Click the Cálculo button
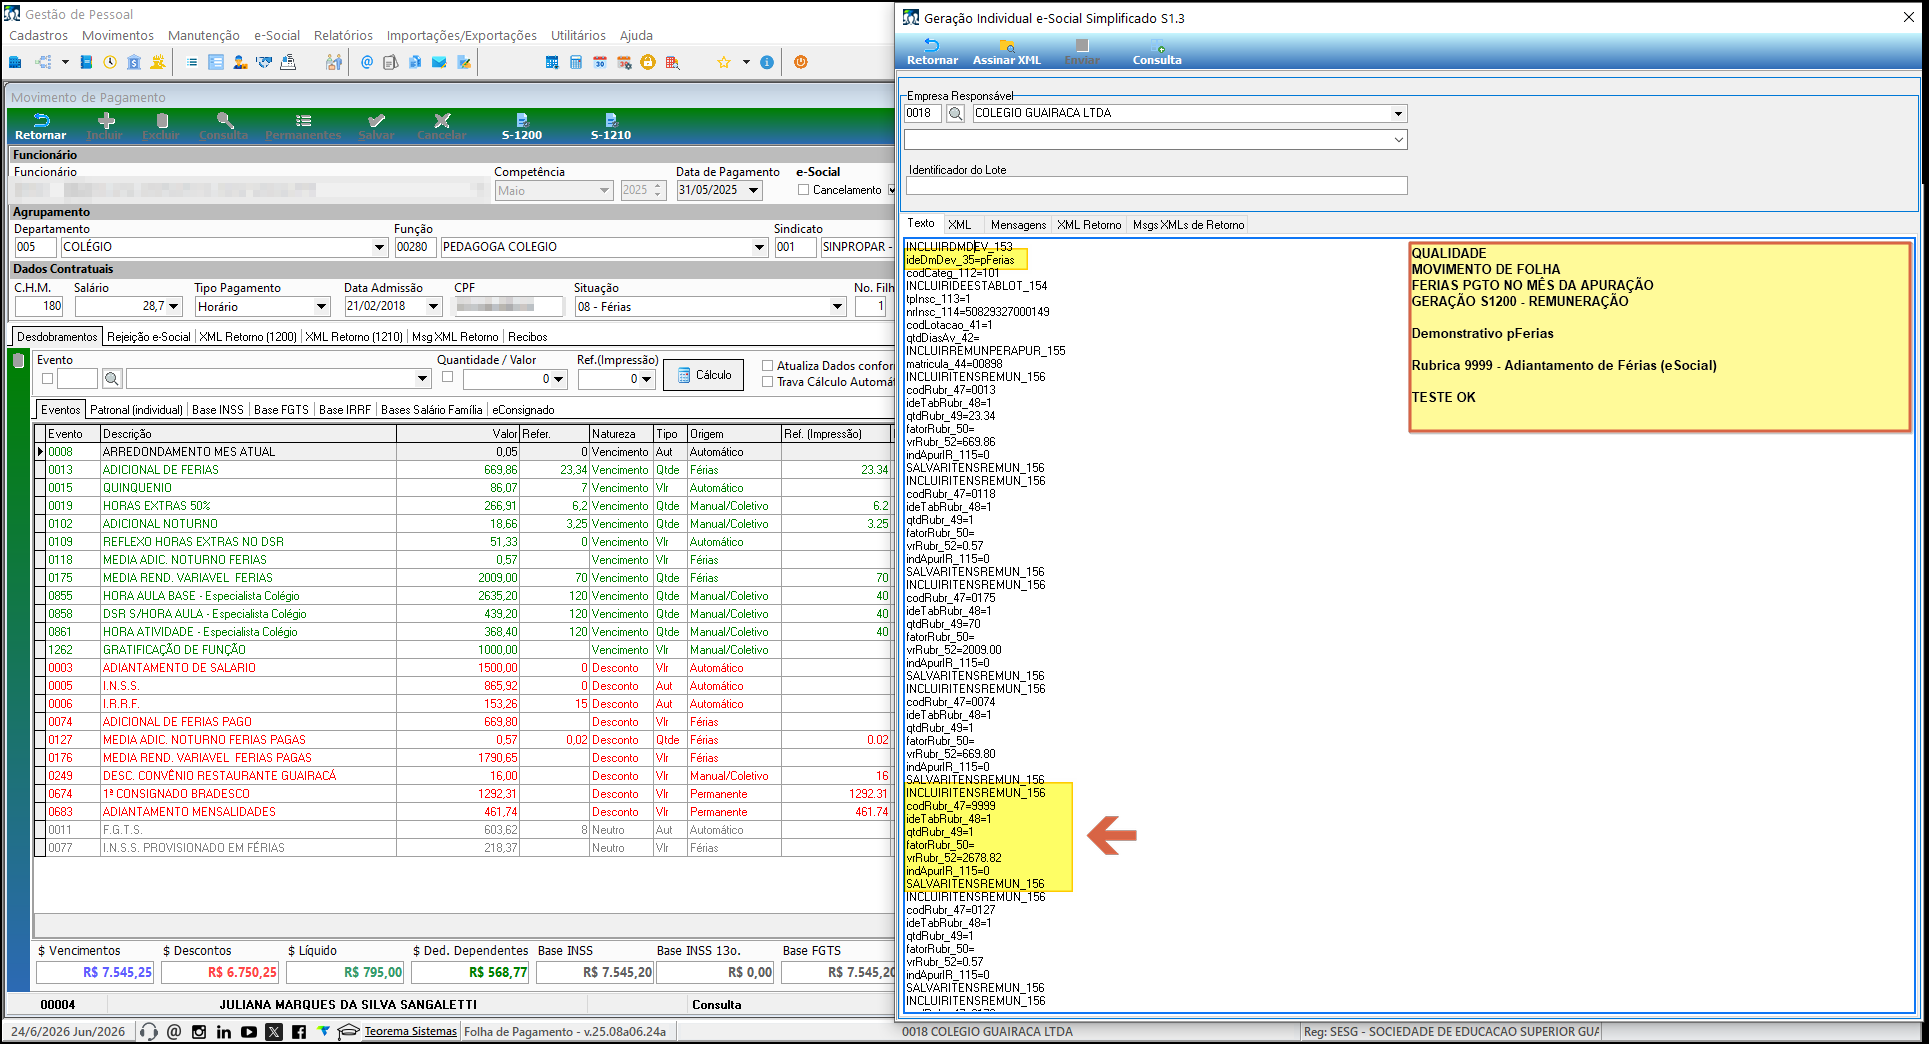The width and height of the screenshot is (1929, 1044). [704, 375]
